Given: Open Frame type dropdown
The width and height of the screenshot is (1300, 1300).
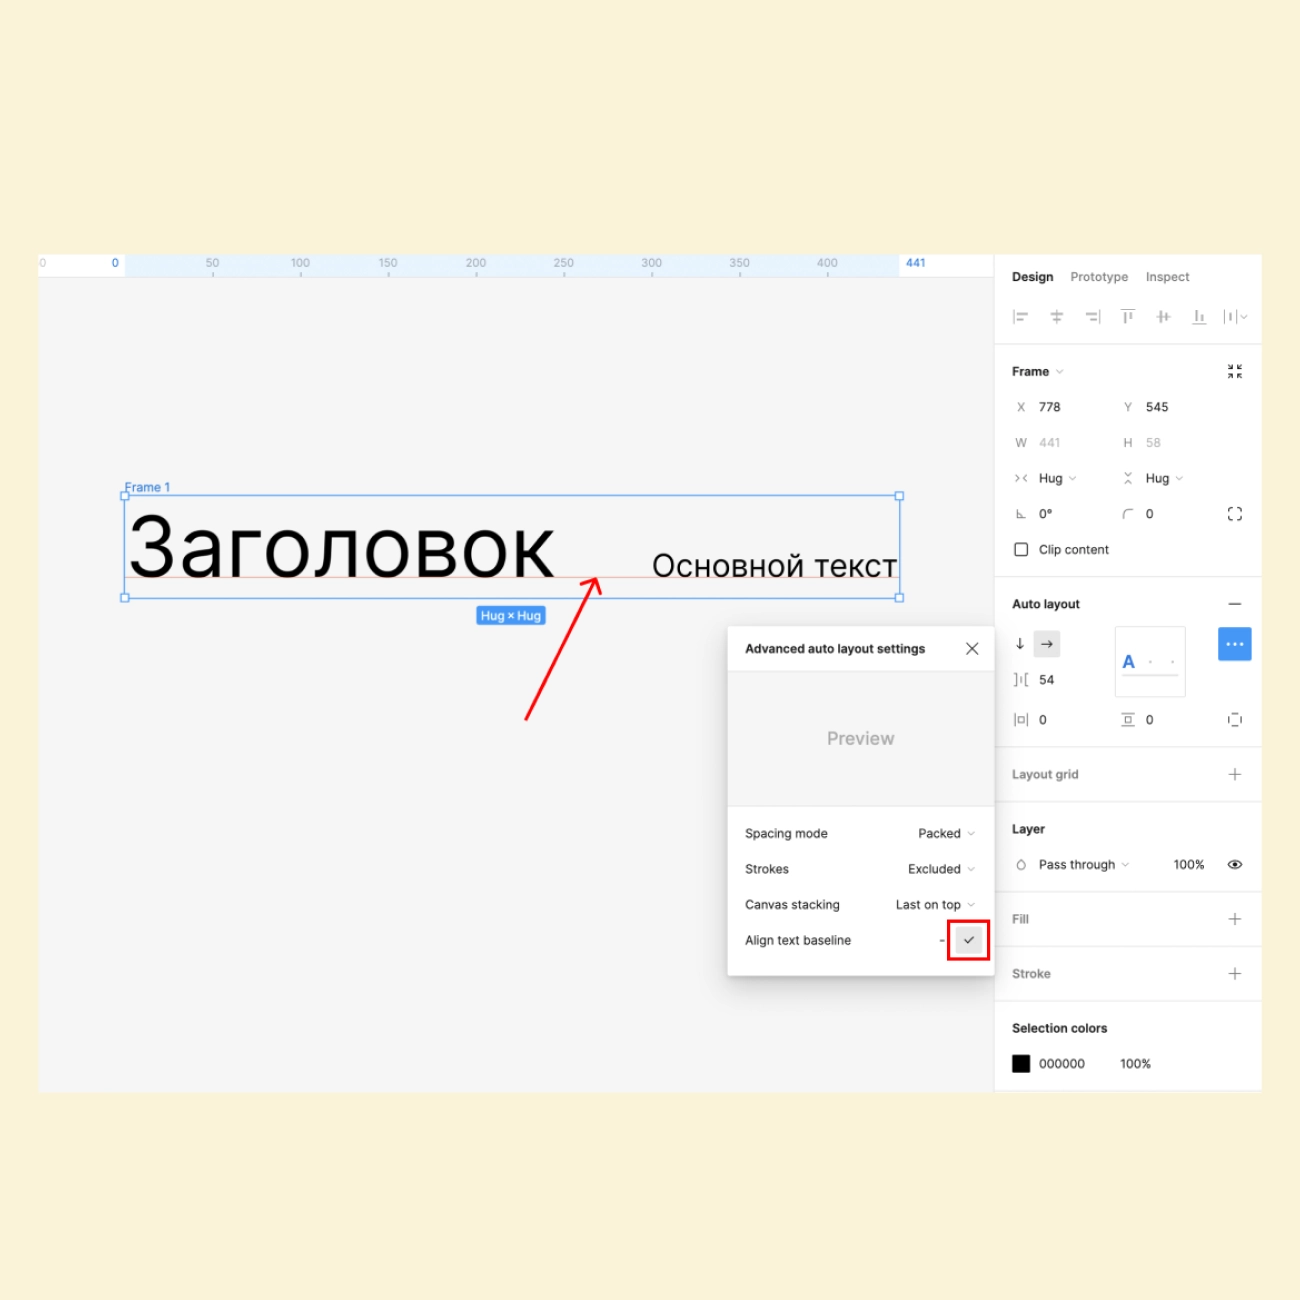Looking at the screenshot, I should point(1038,371).
